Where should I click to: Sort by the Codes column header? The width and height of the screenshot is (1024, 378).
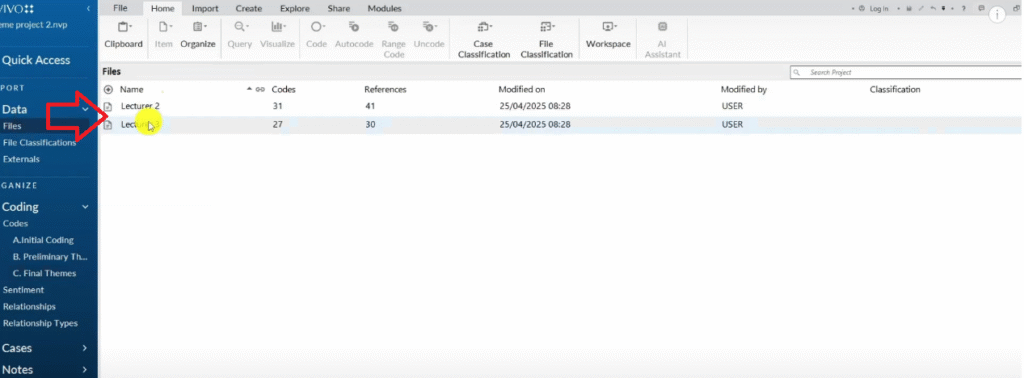pos(284,89)
